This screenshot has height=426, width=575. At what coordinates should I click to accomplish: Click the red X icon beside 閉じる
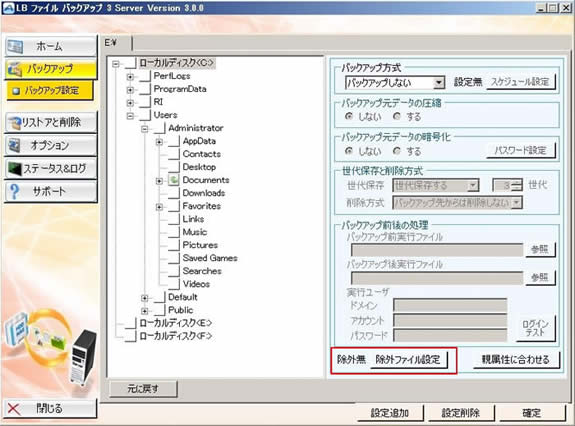14,409
